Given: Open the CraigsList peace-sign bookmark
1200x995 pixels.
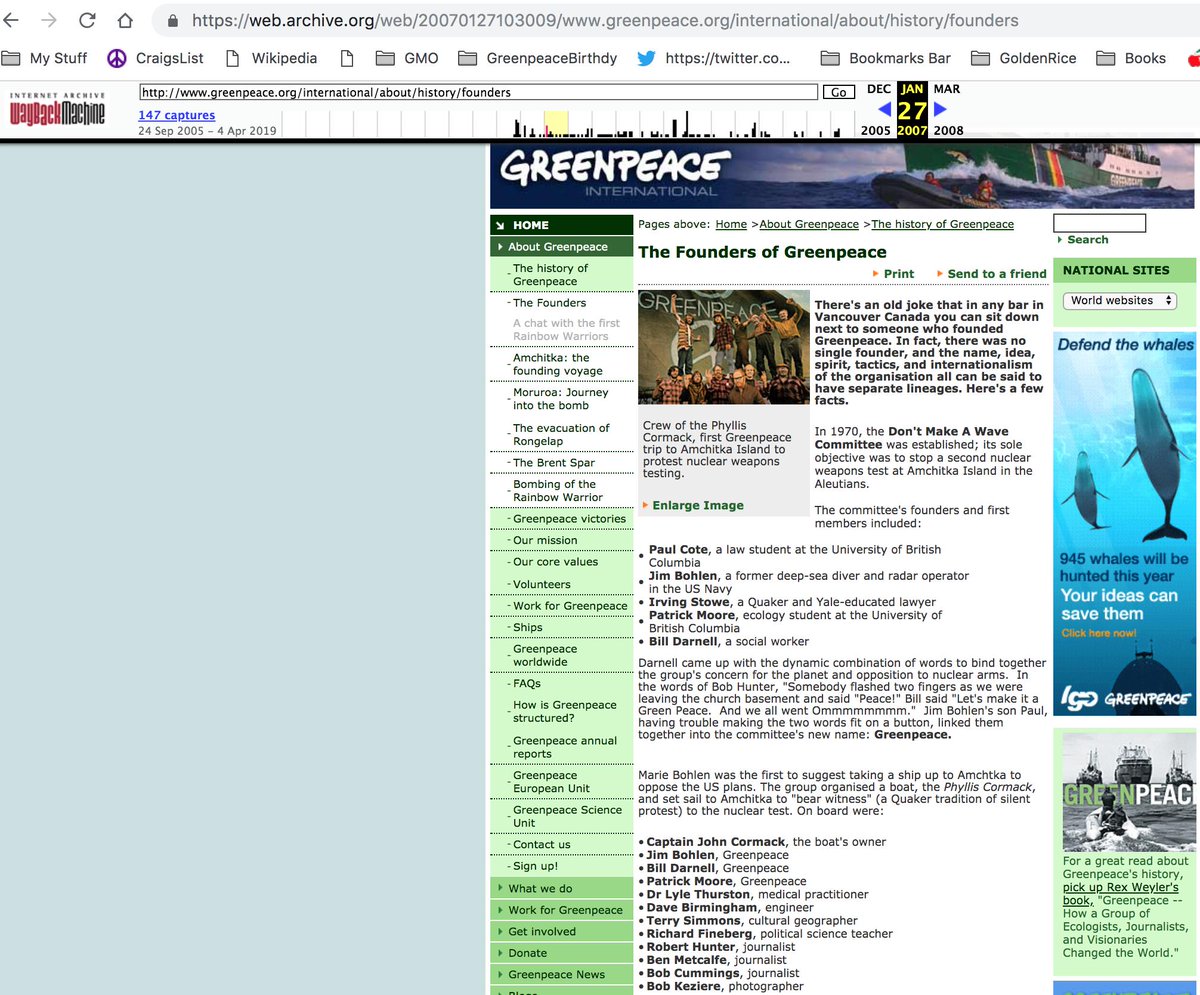Looking at the screenshot, I should [155, 58].
